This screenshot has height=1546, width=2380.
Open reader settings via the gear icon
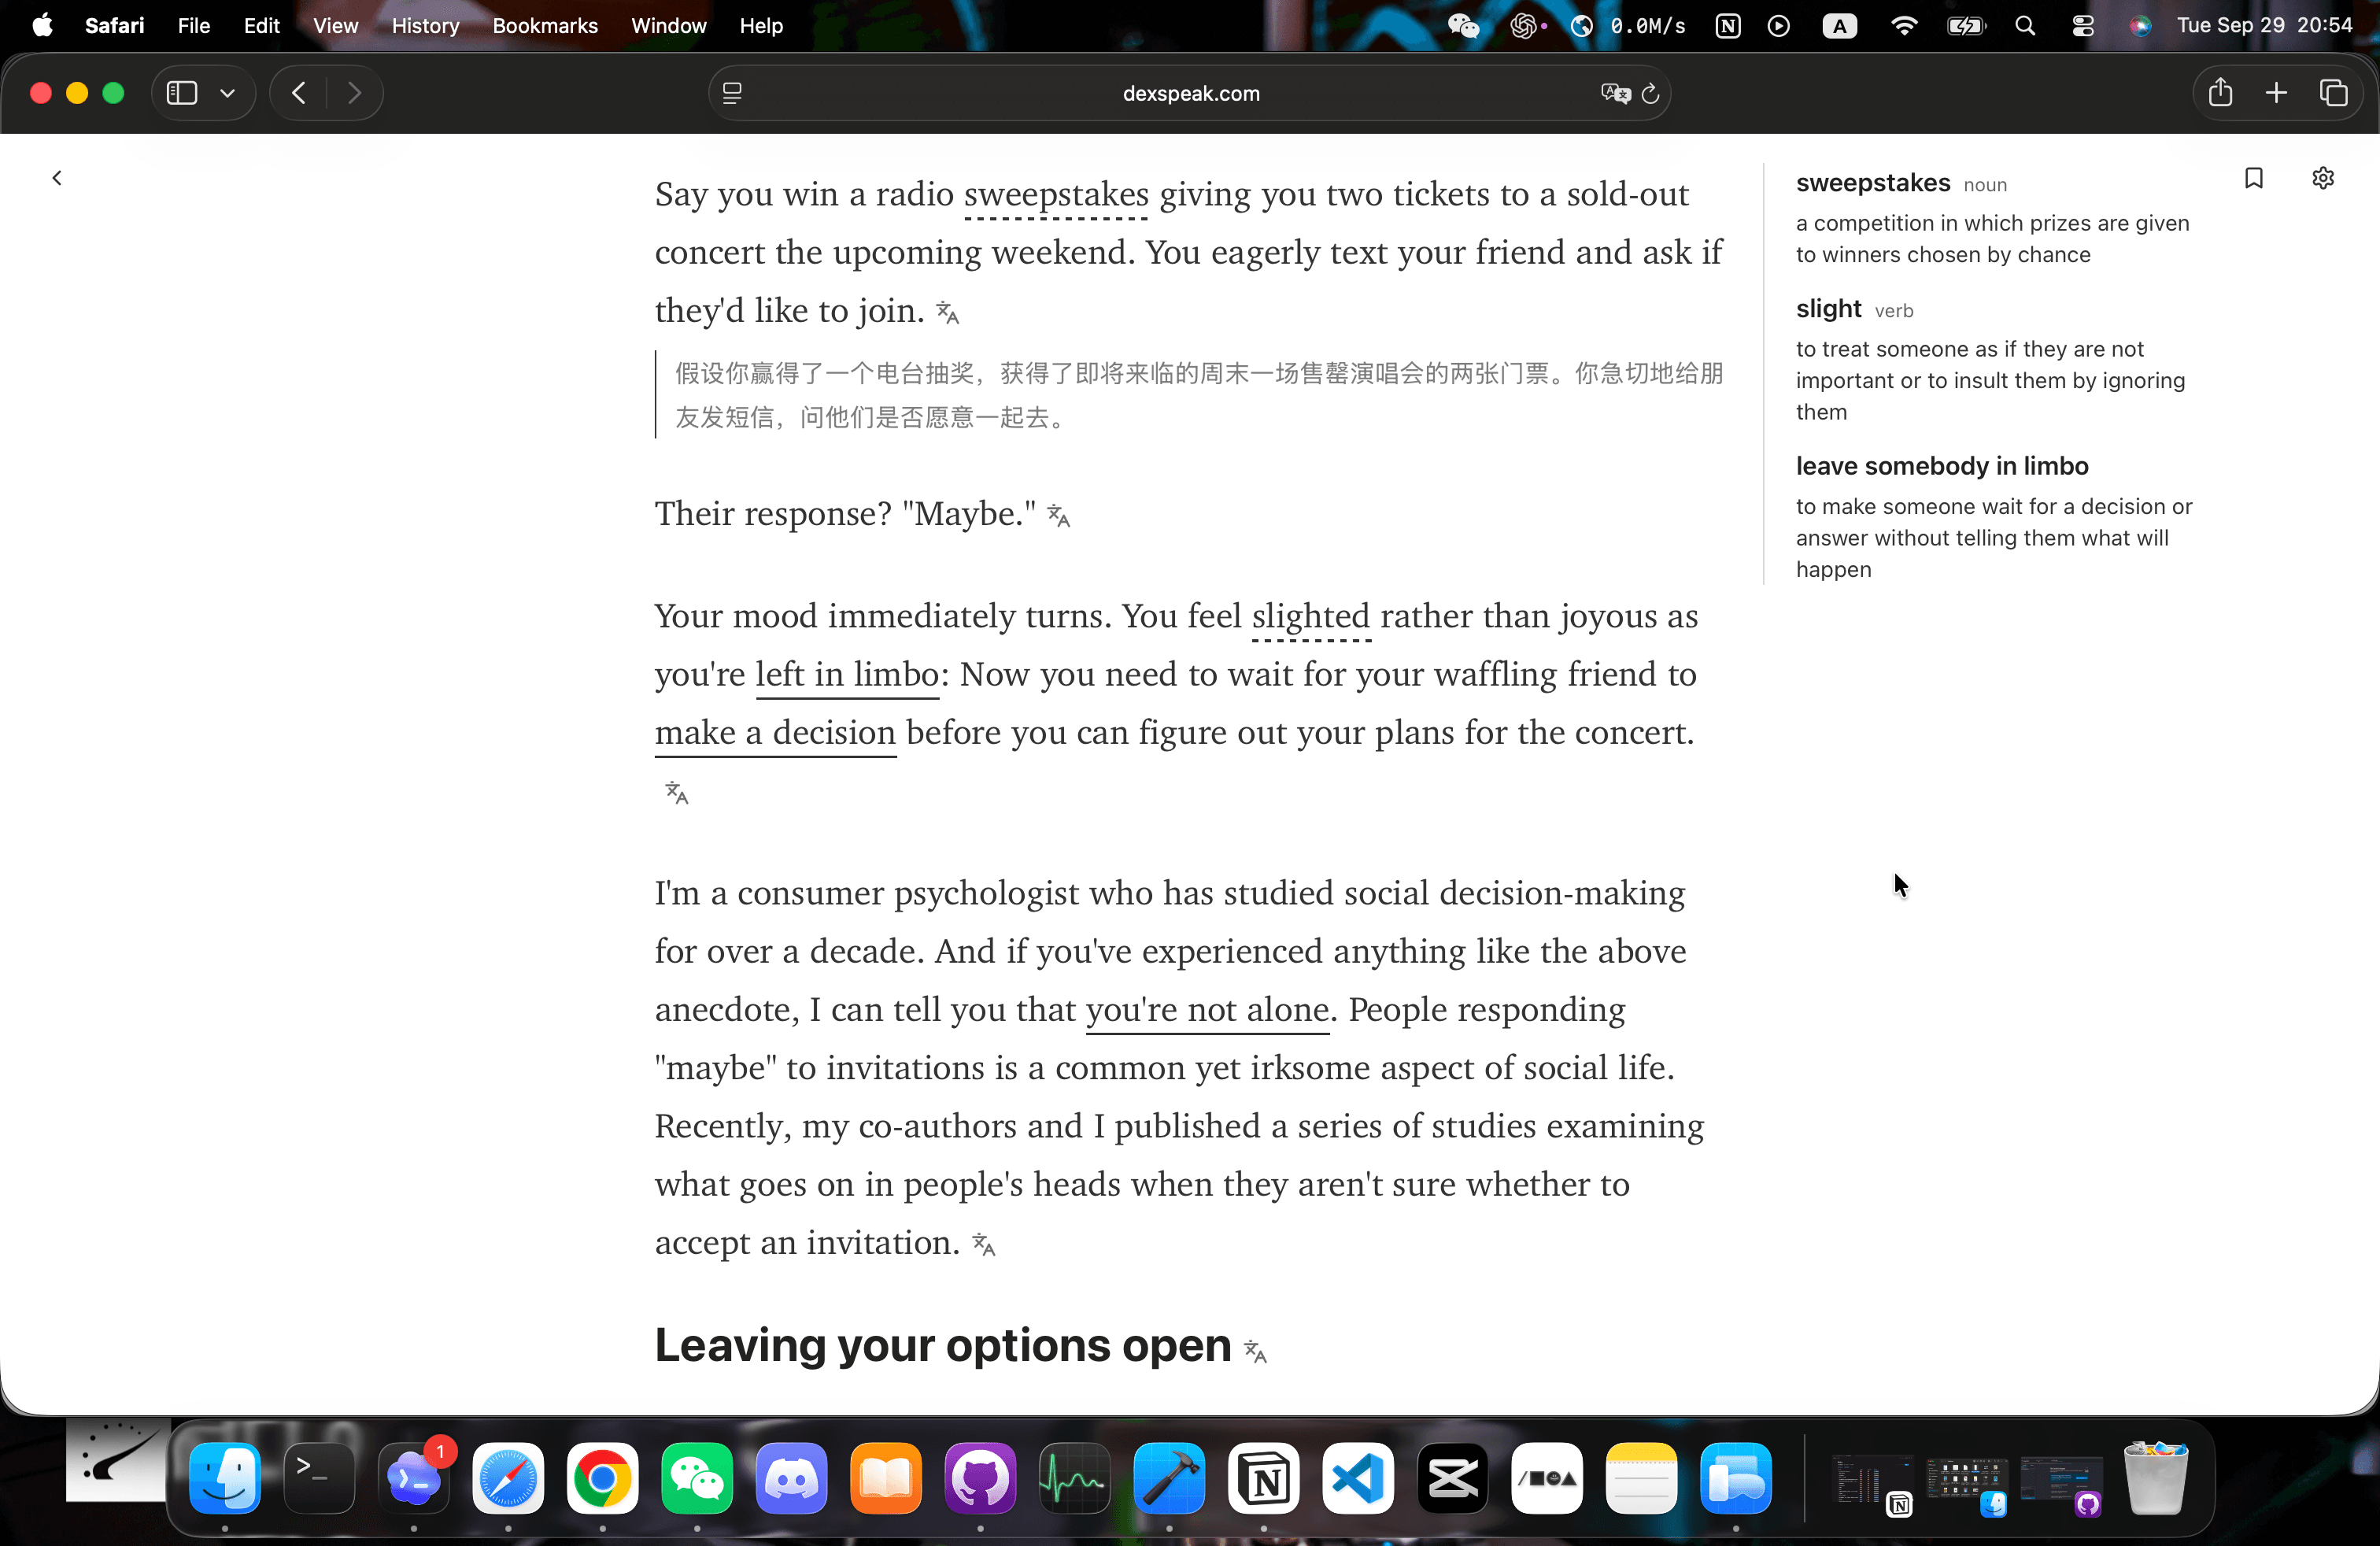pyautogui.click(x=2323, y=178)
